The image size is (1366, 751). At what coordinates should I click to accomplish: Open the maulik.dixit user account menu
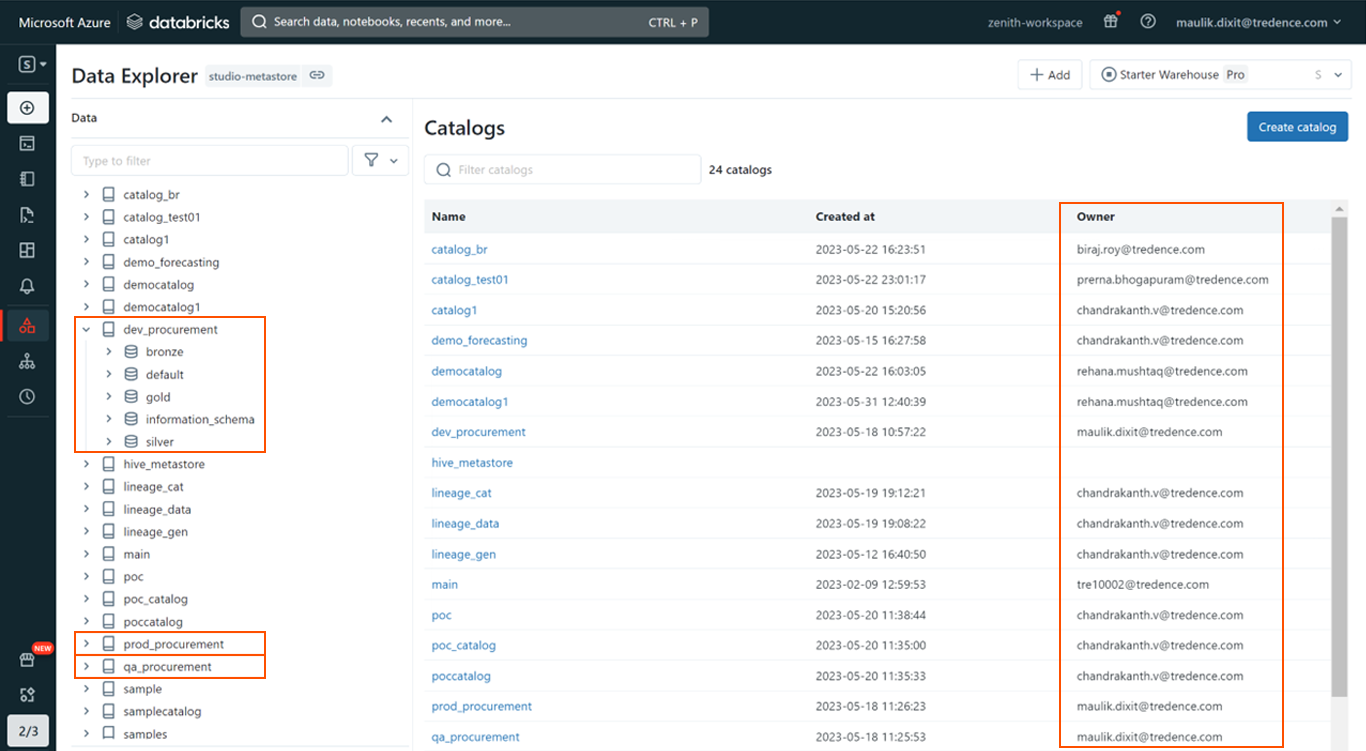[x=1258, y=22]
